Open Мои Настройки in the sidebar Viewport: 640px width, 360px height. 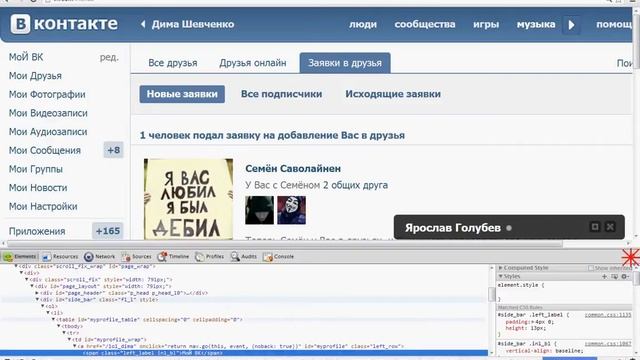coord(43,207)
